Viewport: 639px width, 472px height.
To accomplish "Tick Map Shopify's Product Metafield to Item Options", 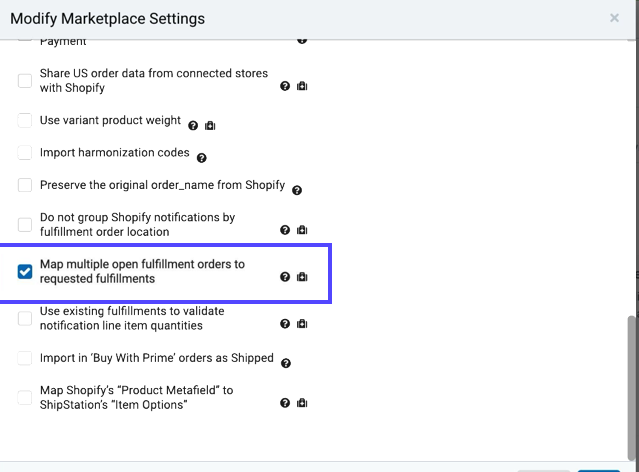I will tap(25, 397).
